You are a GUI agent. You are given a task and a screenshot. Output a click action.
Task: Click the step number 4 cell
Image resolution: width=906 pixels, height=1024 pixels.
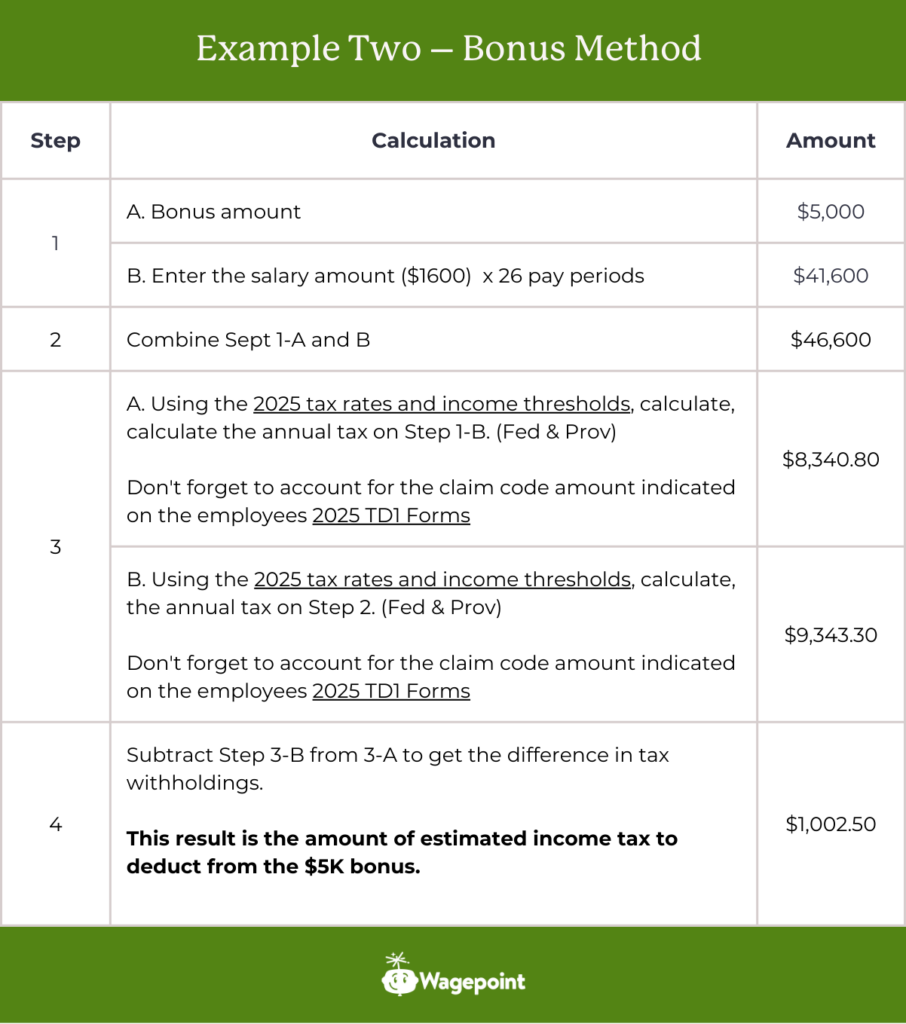(55, 825)
